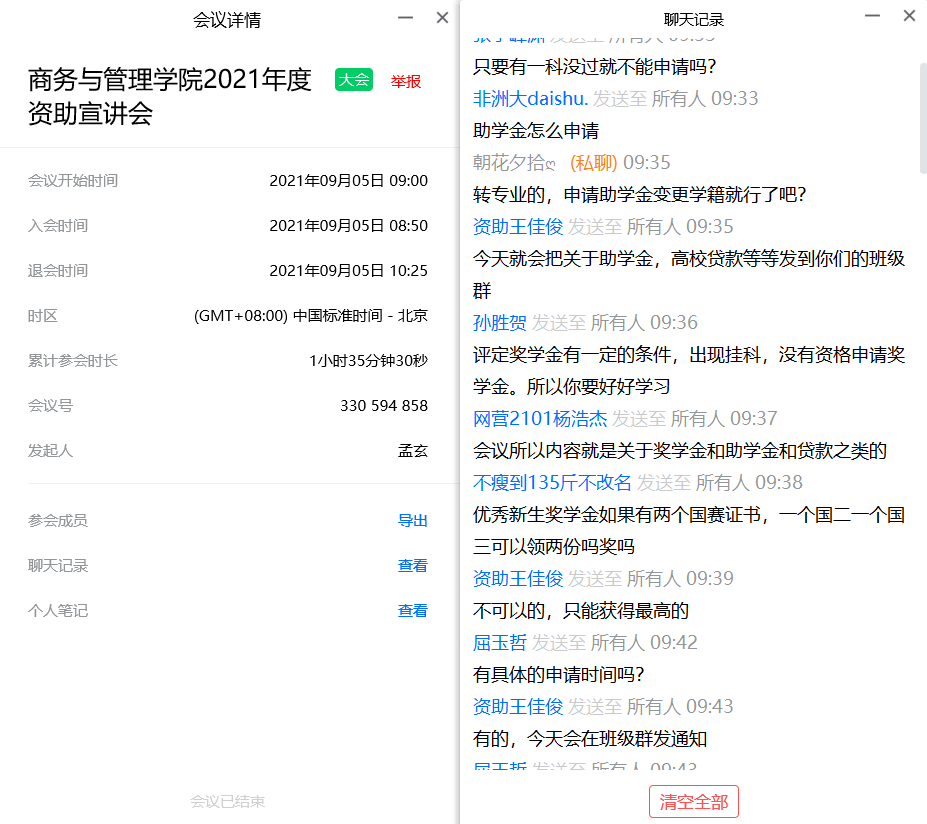Close the 会议详情 window
This screenshot has height=824, width=927.
[442, 17]
